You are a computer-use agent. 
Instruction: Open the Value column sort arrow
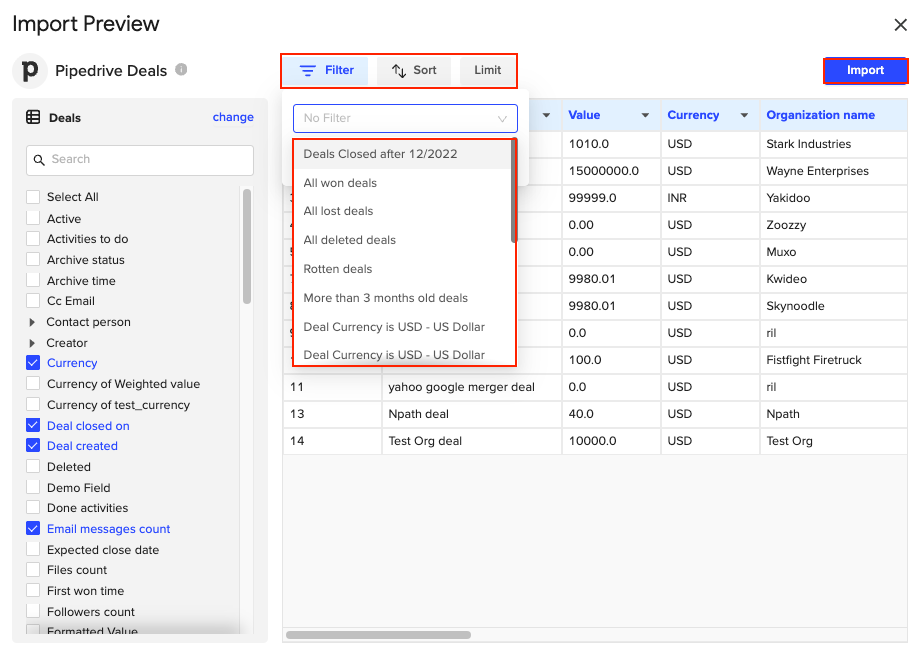tap(645, 116)
